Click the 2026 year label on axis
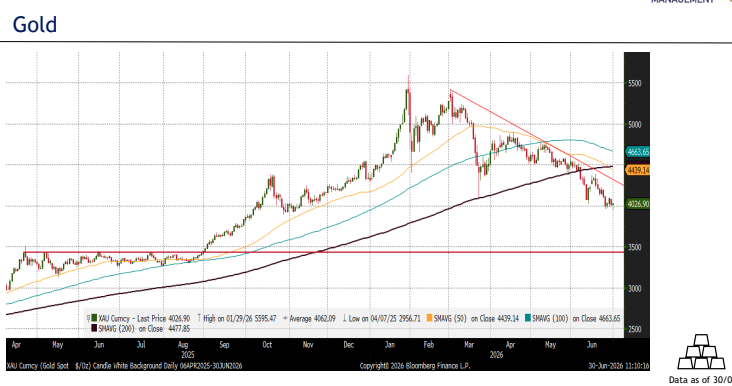732x386 pixels. [496, 355]
